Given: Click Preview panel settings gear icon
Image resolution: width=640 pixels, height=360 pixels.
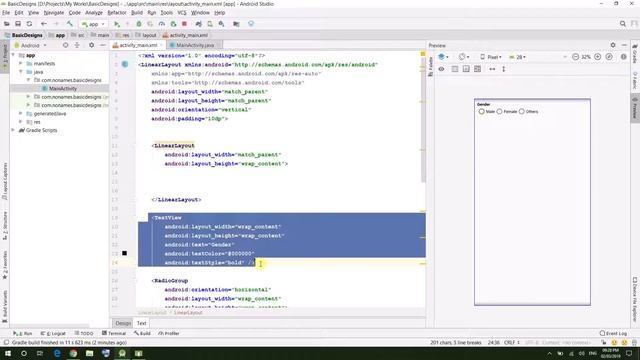Looking at the screenshot, I should (613, 45).
